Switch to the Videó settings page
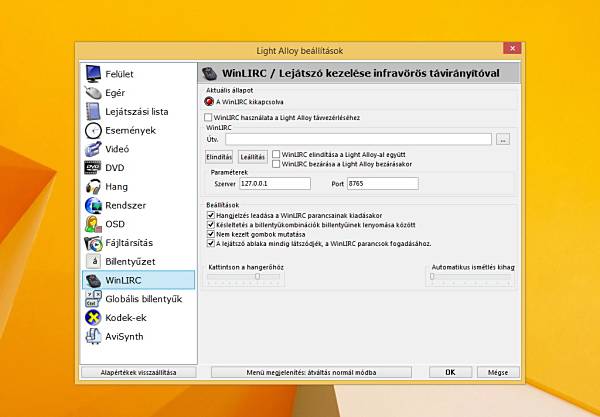Screen dimensions: 600x417 (x=138, y=149)
